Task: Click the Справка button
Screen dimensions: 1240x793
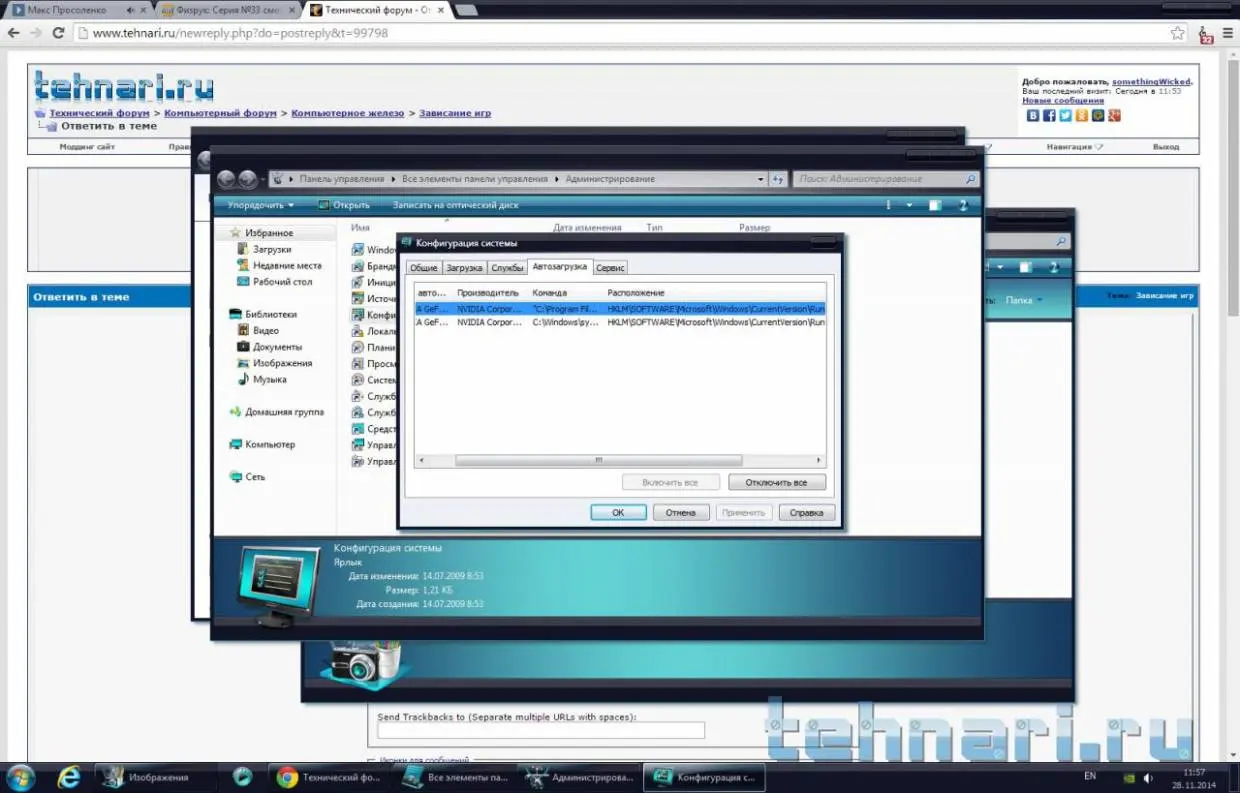Action: pos(806,512)
